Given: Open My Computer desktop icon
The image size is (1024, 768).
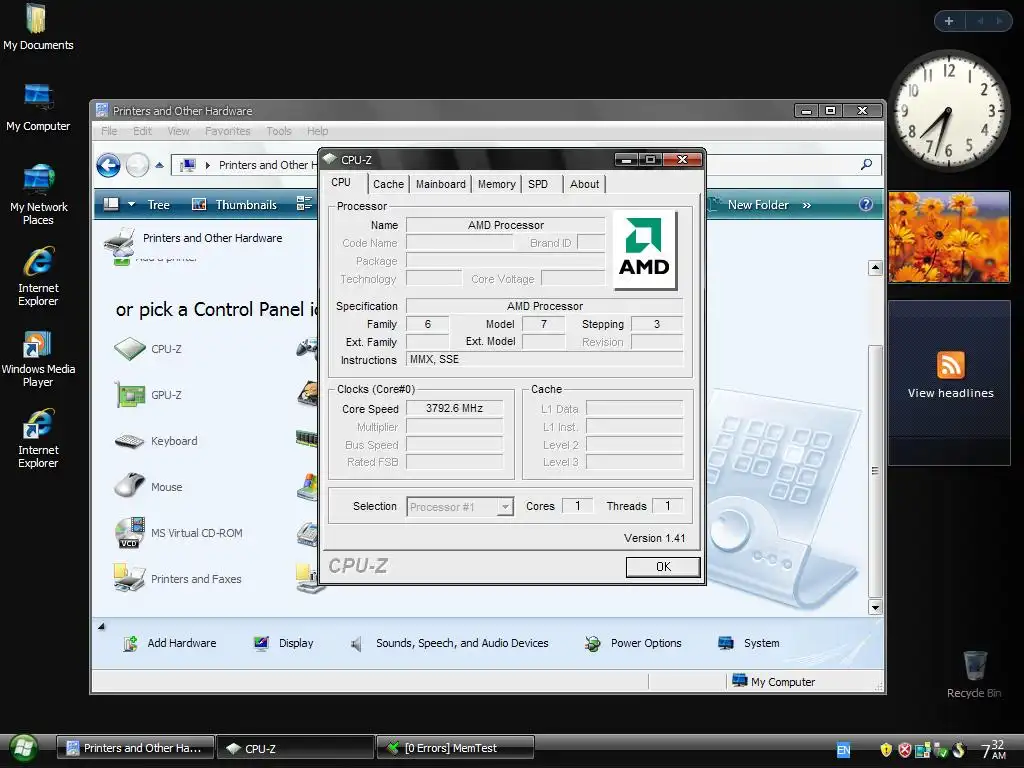Looking at the screenshot, I should click(x=38, y=108).
